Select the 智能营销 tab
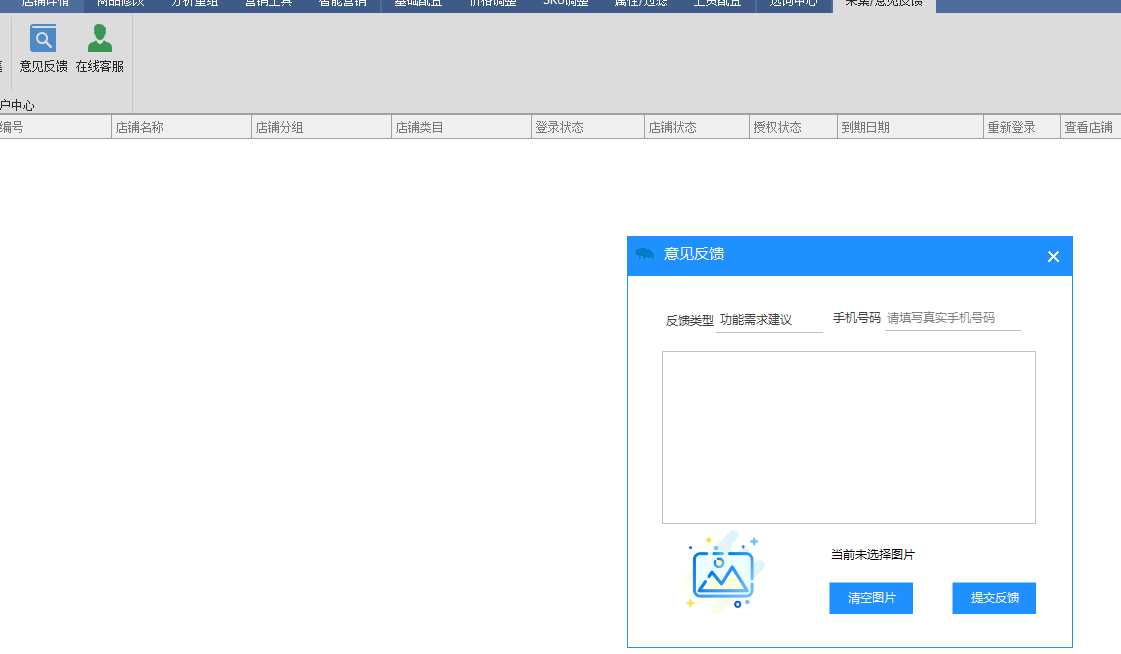Viewport: 1121px width, 654px height. (342, 4)
